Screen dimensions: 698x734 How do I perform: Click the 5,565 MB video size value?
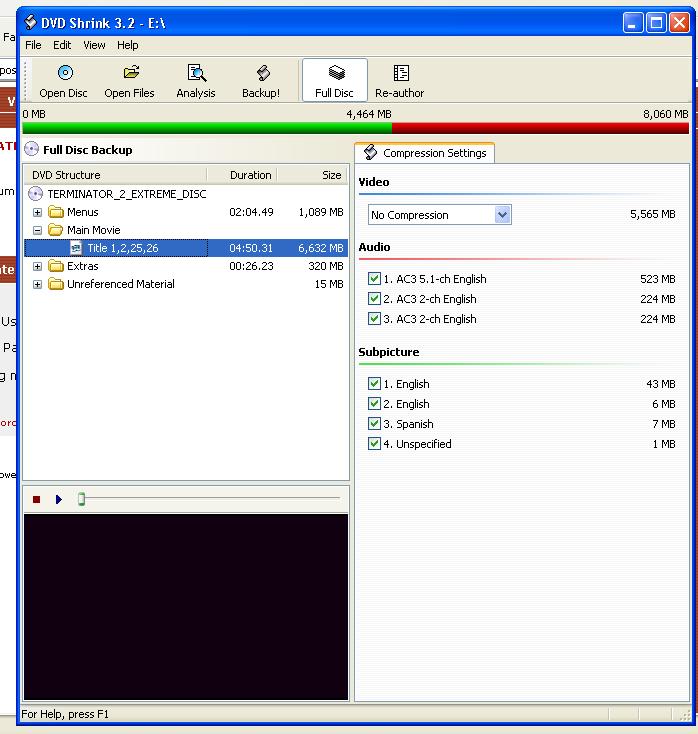click(x=653, y=214)
